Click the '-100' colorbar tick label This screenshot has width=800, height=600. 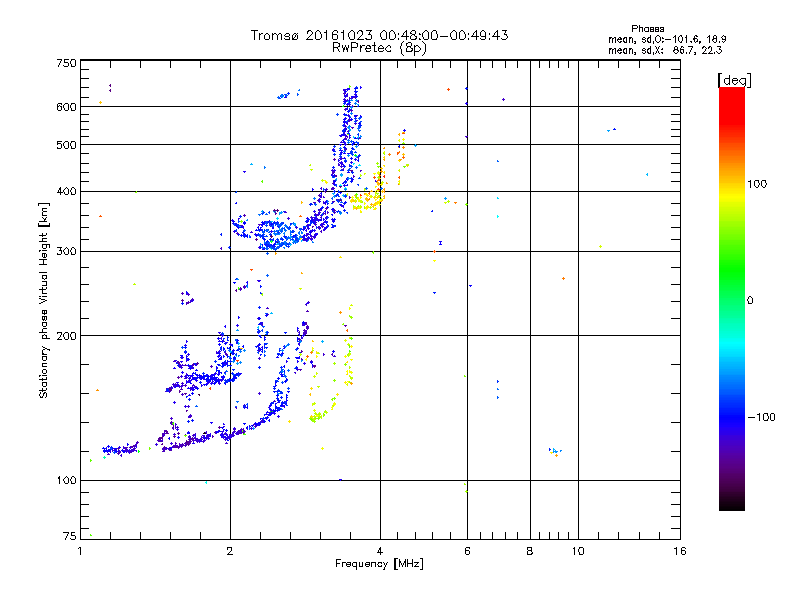[x=761, y=417]
